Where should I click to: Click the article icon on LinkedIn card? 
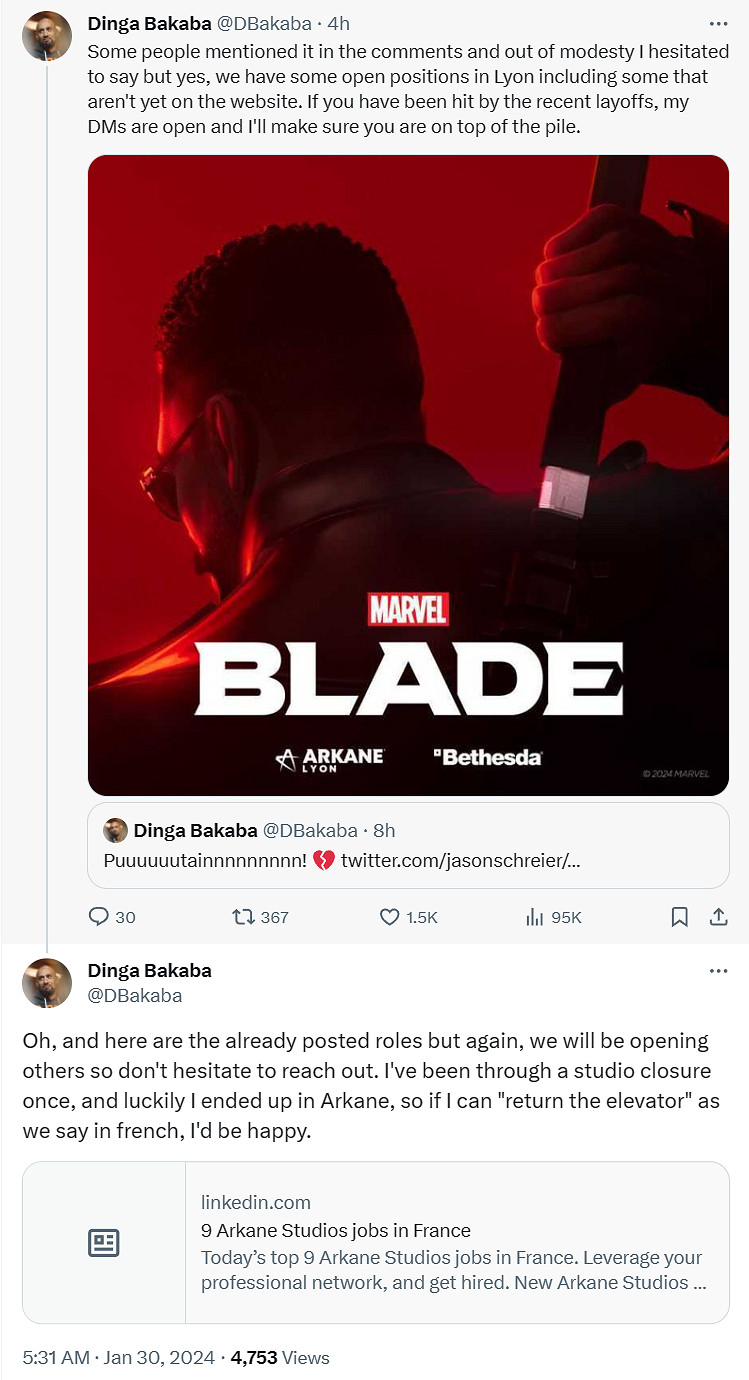click(104, 1243)
